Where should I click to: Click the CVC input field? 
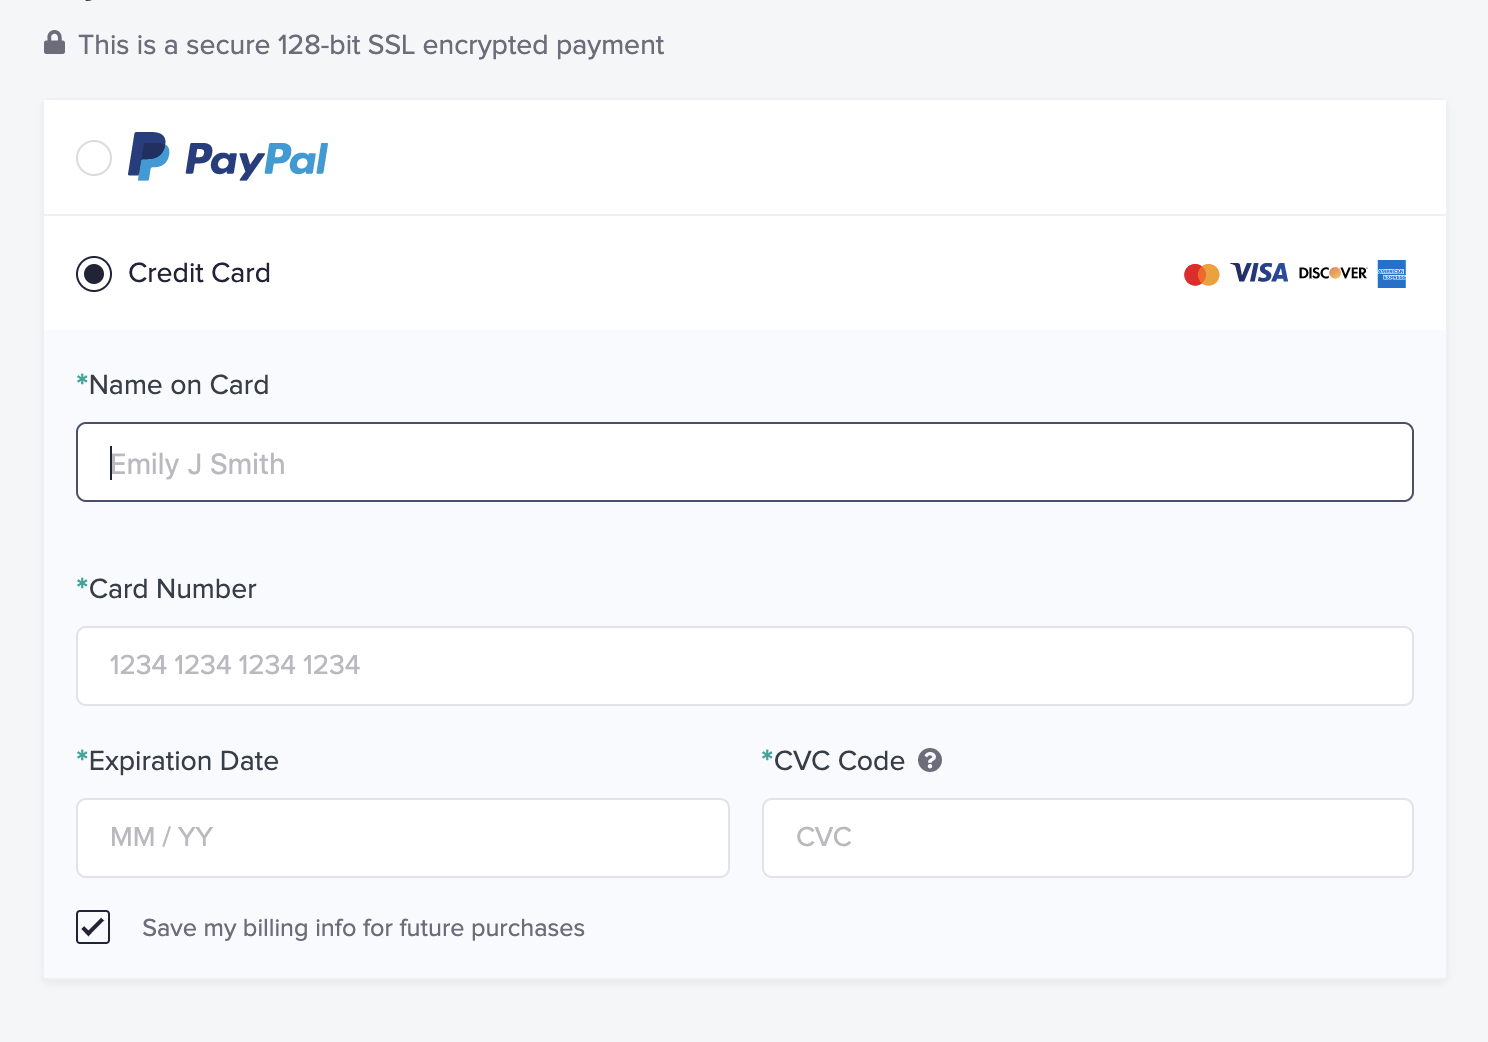[x=1088, y=838]
